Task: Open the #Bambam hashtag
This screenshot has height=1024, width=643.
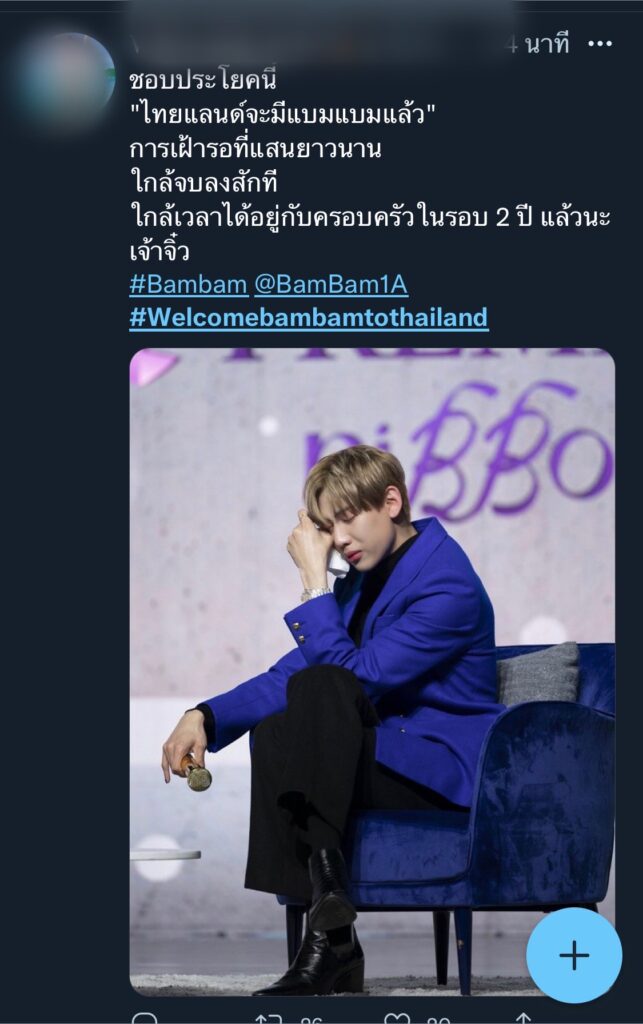Action: click(x=188, y=284)
